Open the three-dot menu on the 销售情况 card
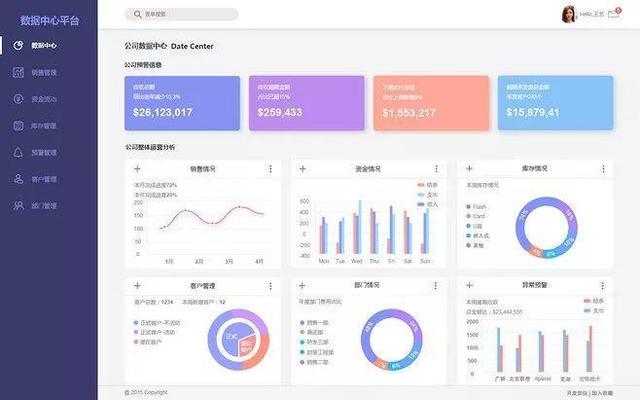640x400 pixels. click(x=270, y=169)
